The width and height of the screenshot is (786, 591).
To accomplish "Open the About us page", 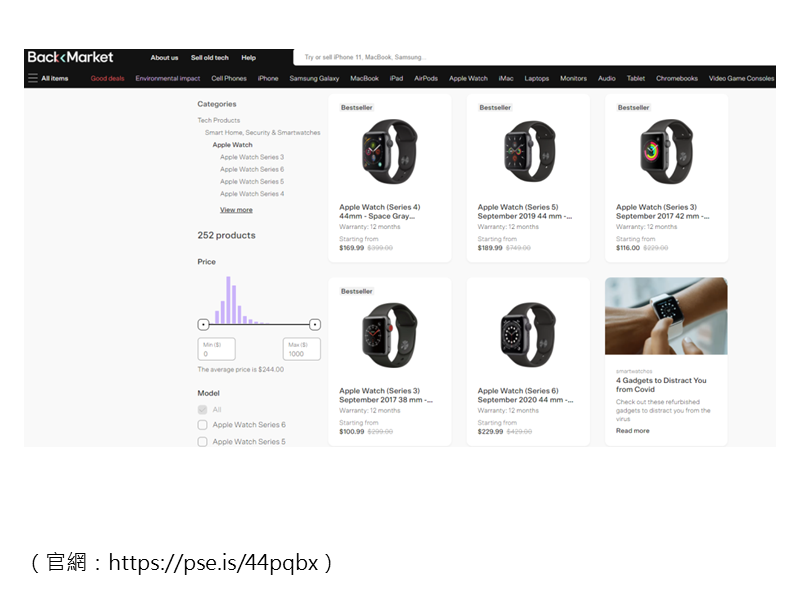I will point(164,58).
